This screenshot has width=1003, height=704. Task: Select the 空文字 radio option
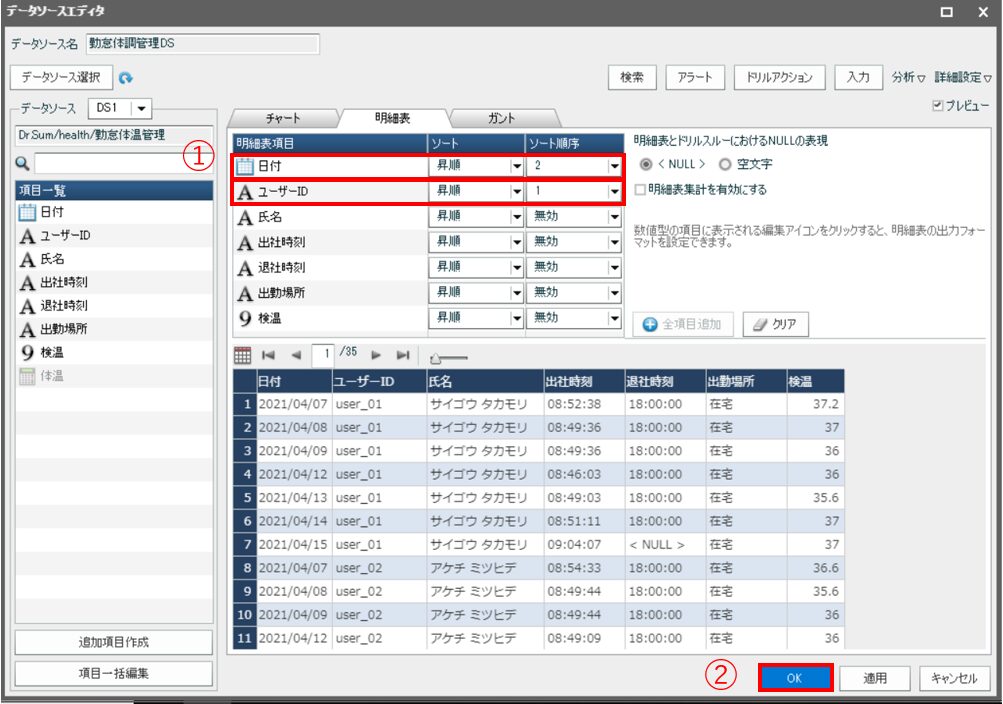725,164
